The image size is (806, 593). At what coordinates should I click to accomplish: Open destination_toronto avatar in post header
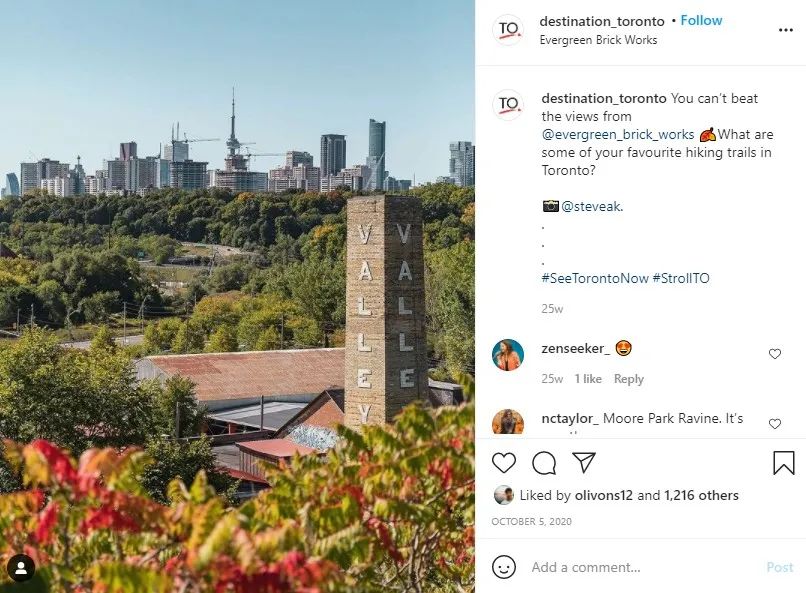[508, 30]
